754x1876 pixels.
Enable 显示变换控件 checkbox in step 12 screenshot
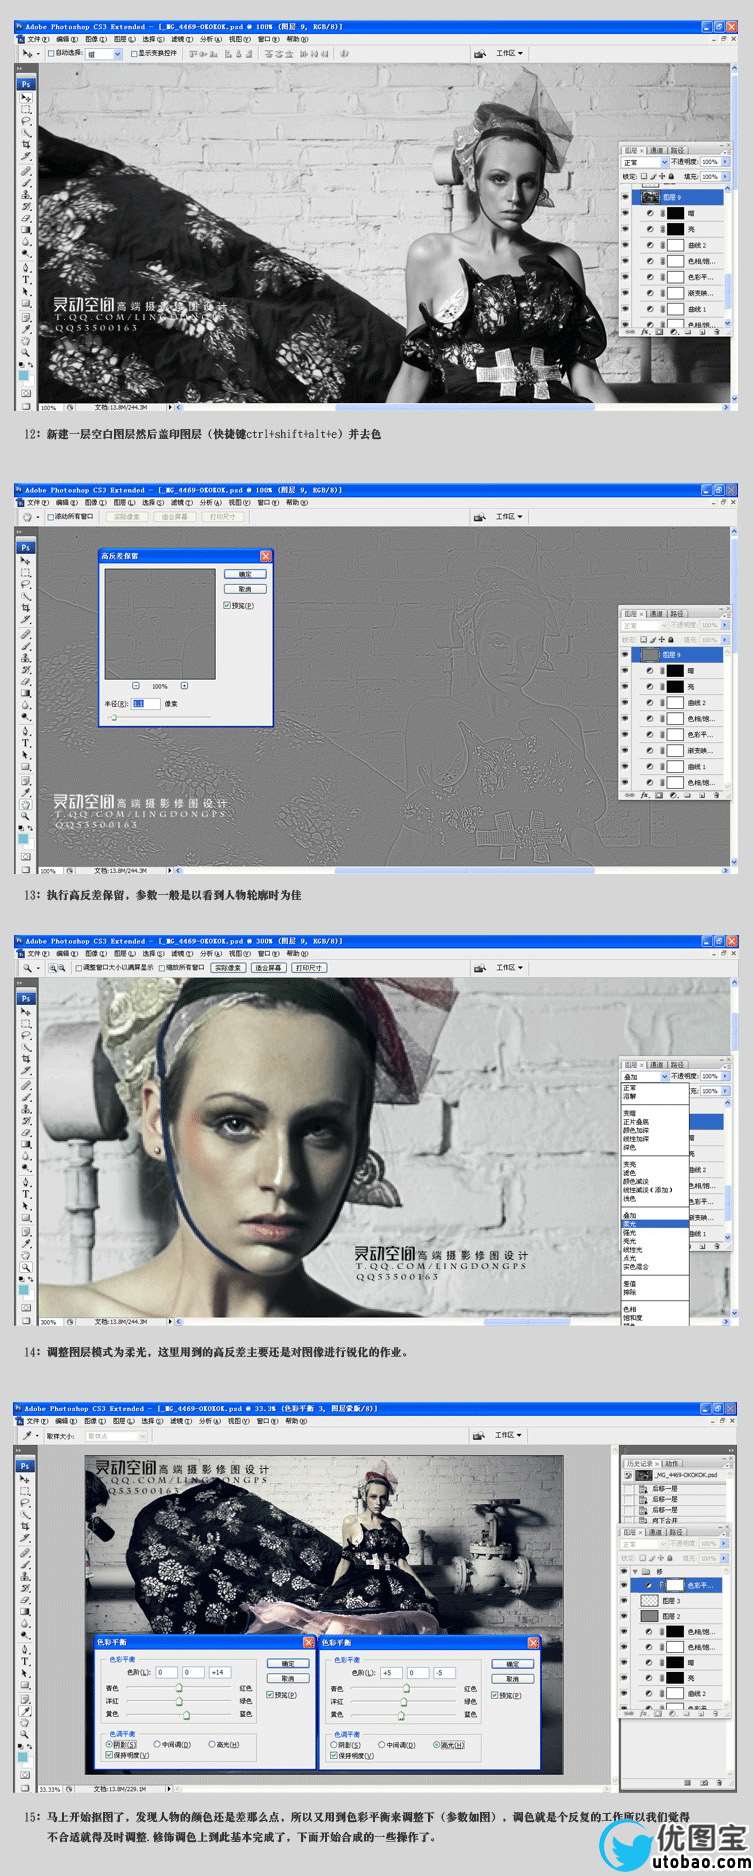134,54
